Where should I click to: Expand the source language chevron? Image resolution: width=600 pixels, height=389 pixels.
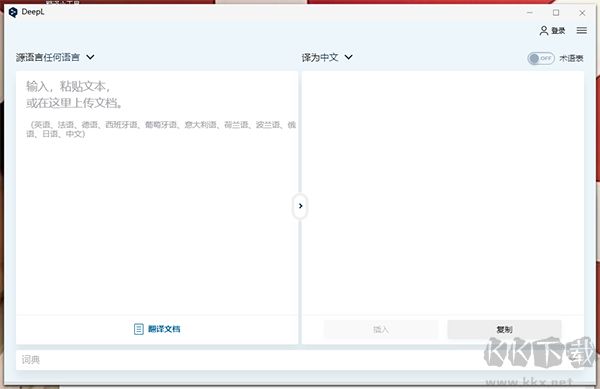pyautogui.click(x=90, y=57)
